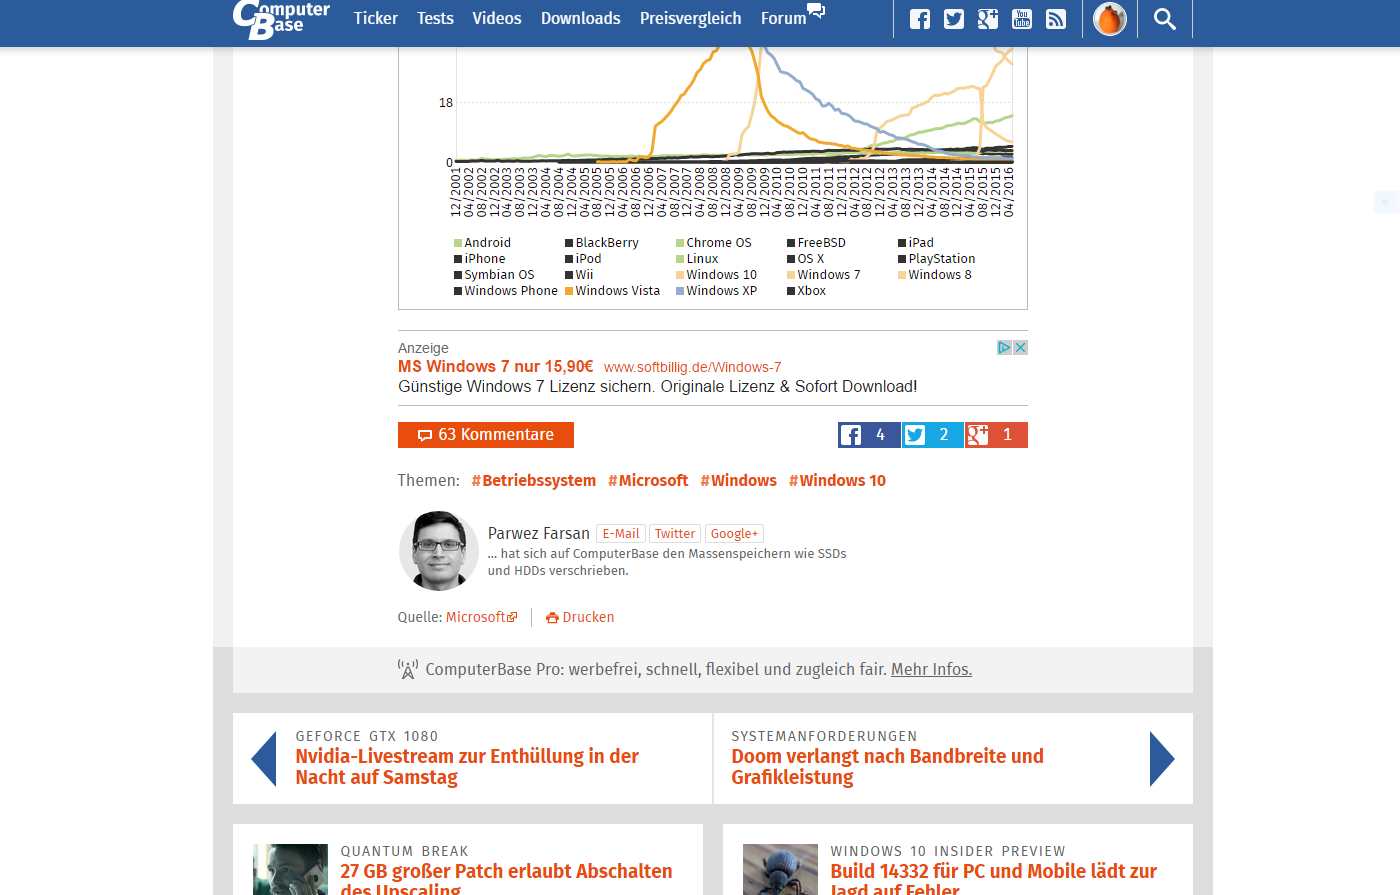Open the Doom verlangt nach Bandbreite article

888,767
